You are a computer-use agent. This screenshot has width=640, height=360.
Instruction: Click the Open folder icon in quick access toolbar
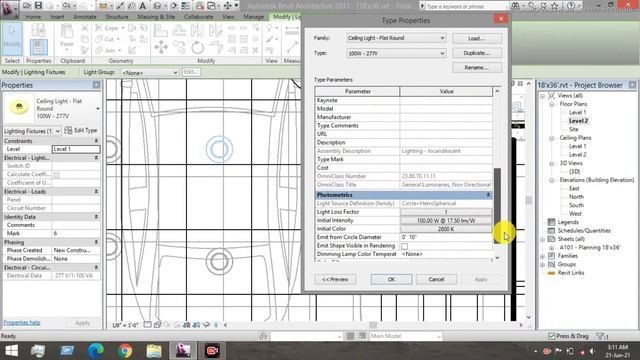coord(27,6)
